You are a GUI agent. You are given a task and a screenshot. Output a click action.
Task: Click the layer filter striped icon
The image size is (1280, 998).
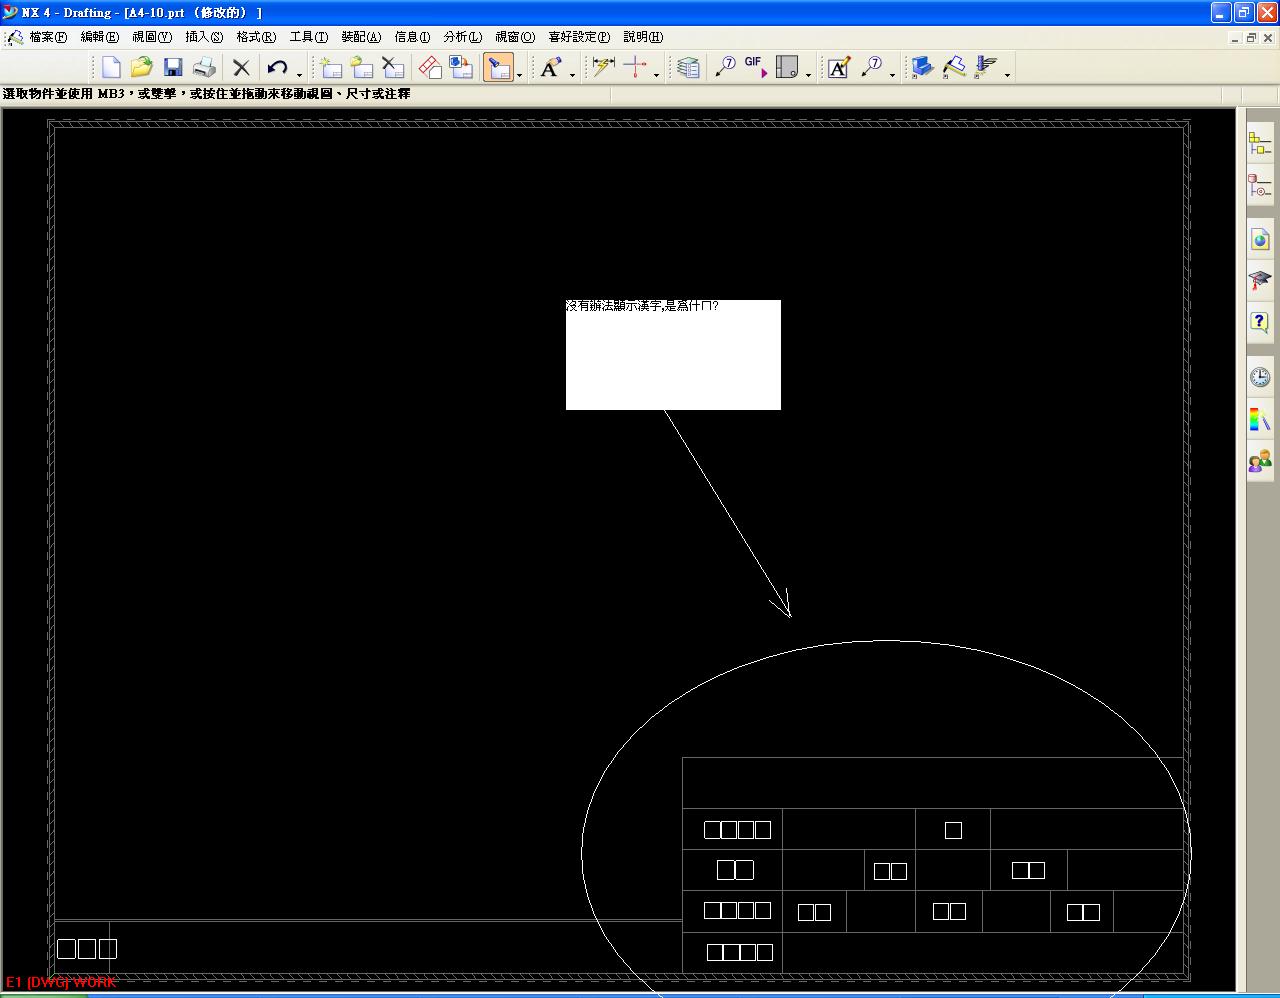click(x=986, y=67)
